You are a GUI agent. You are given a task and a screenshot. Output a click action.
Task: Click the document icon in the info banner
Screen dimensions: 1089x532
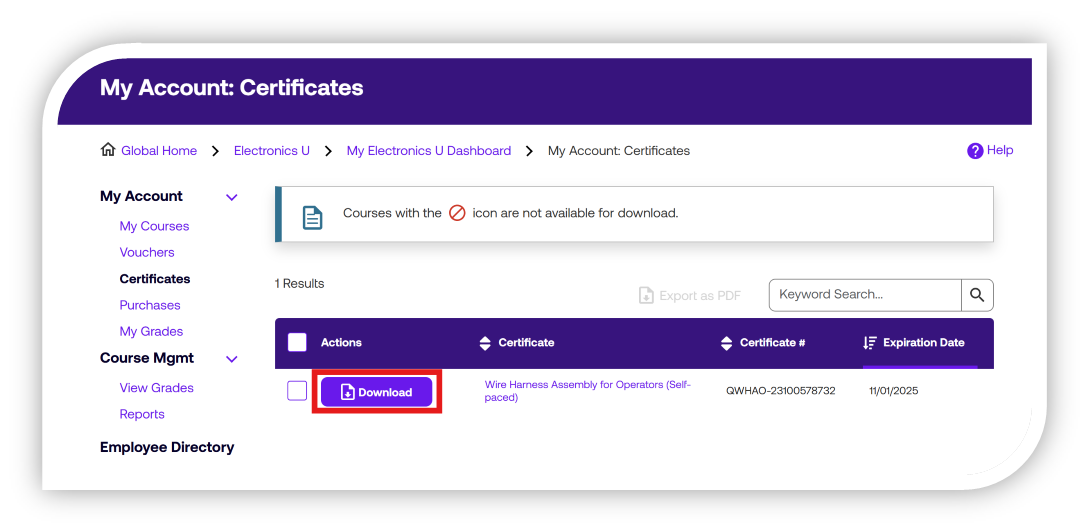(313, 217)
